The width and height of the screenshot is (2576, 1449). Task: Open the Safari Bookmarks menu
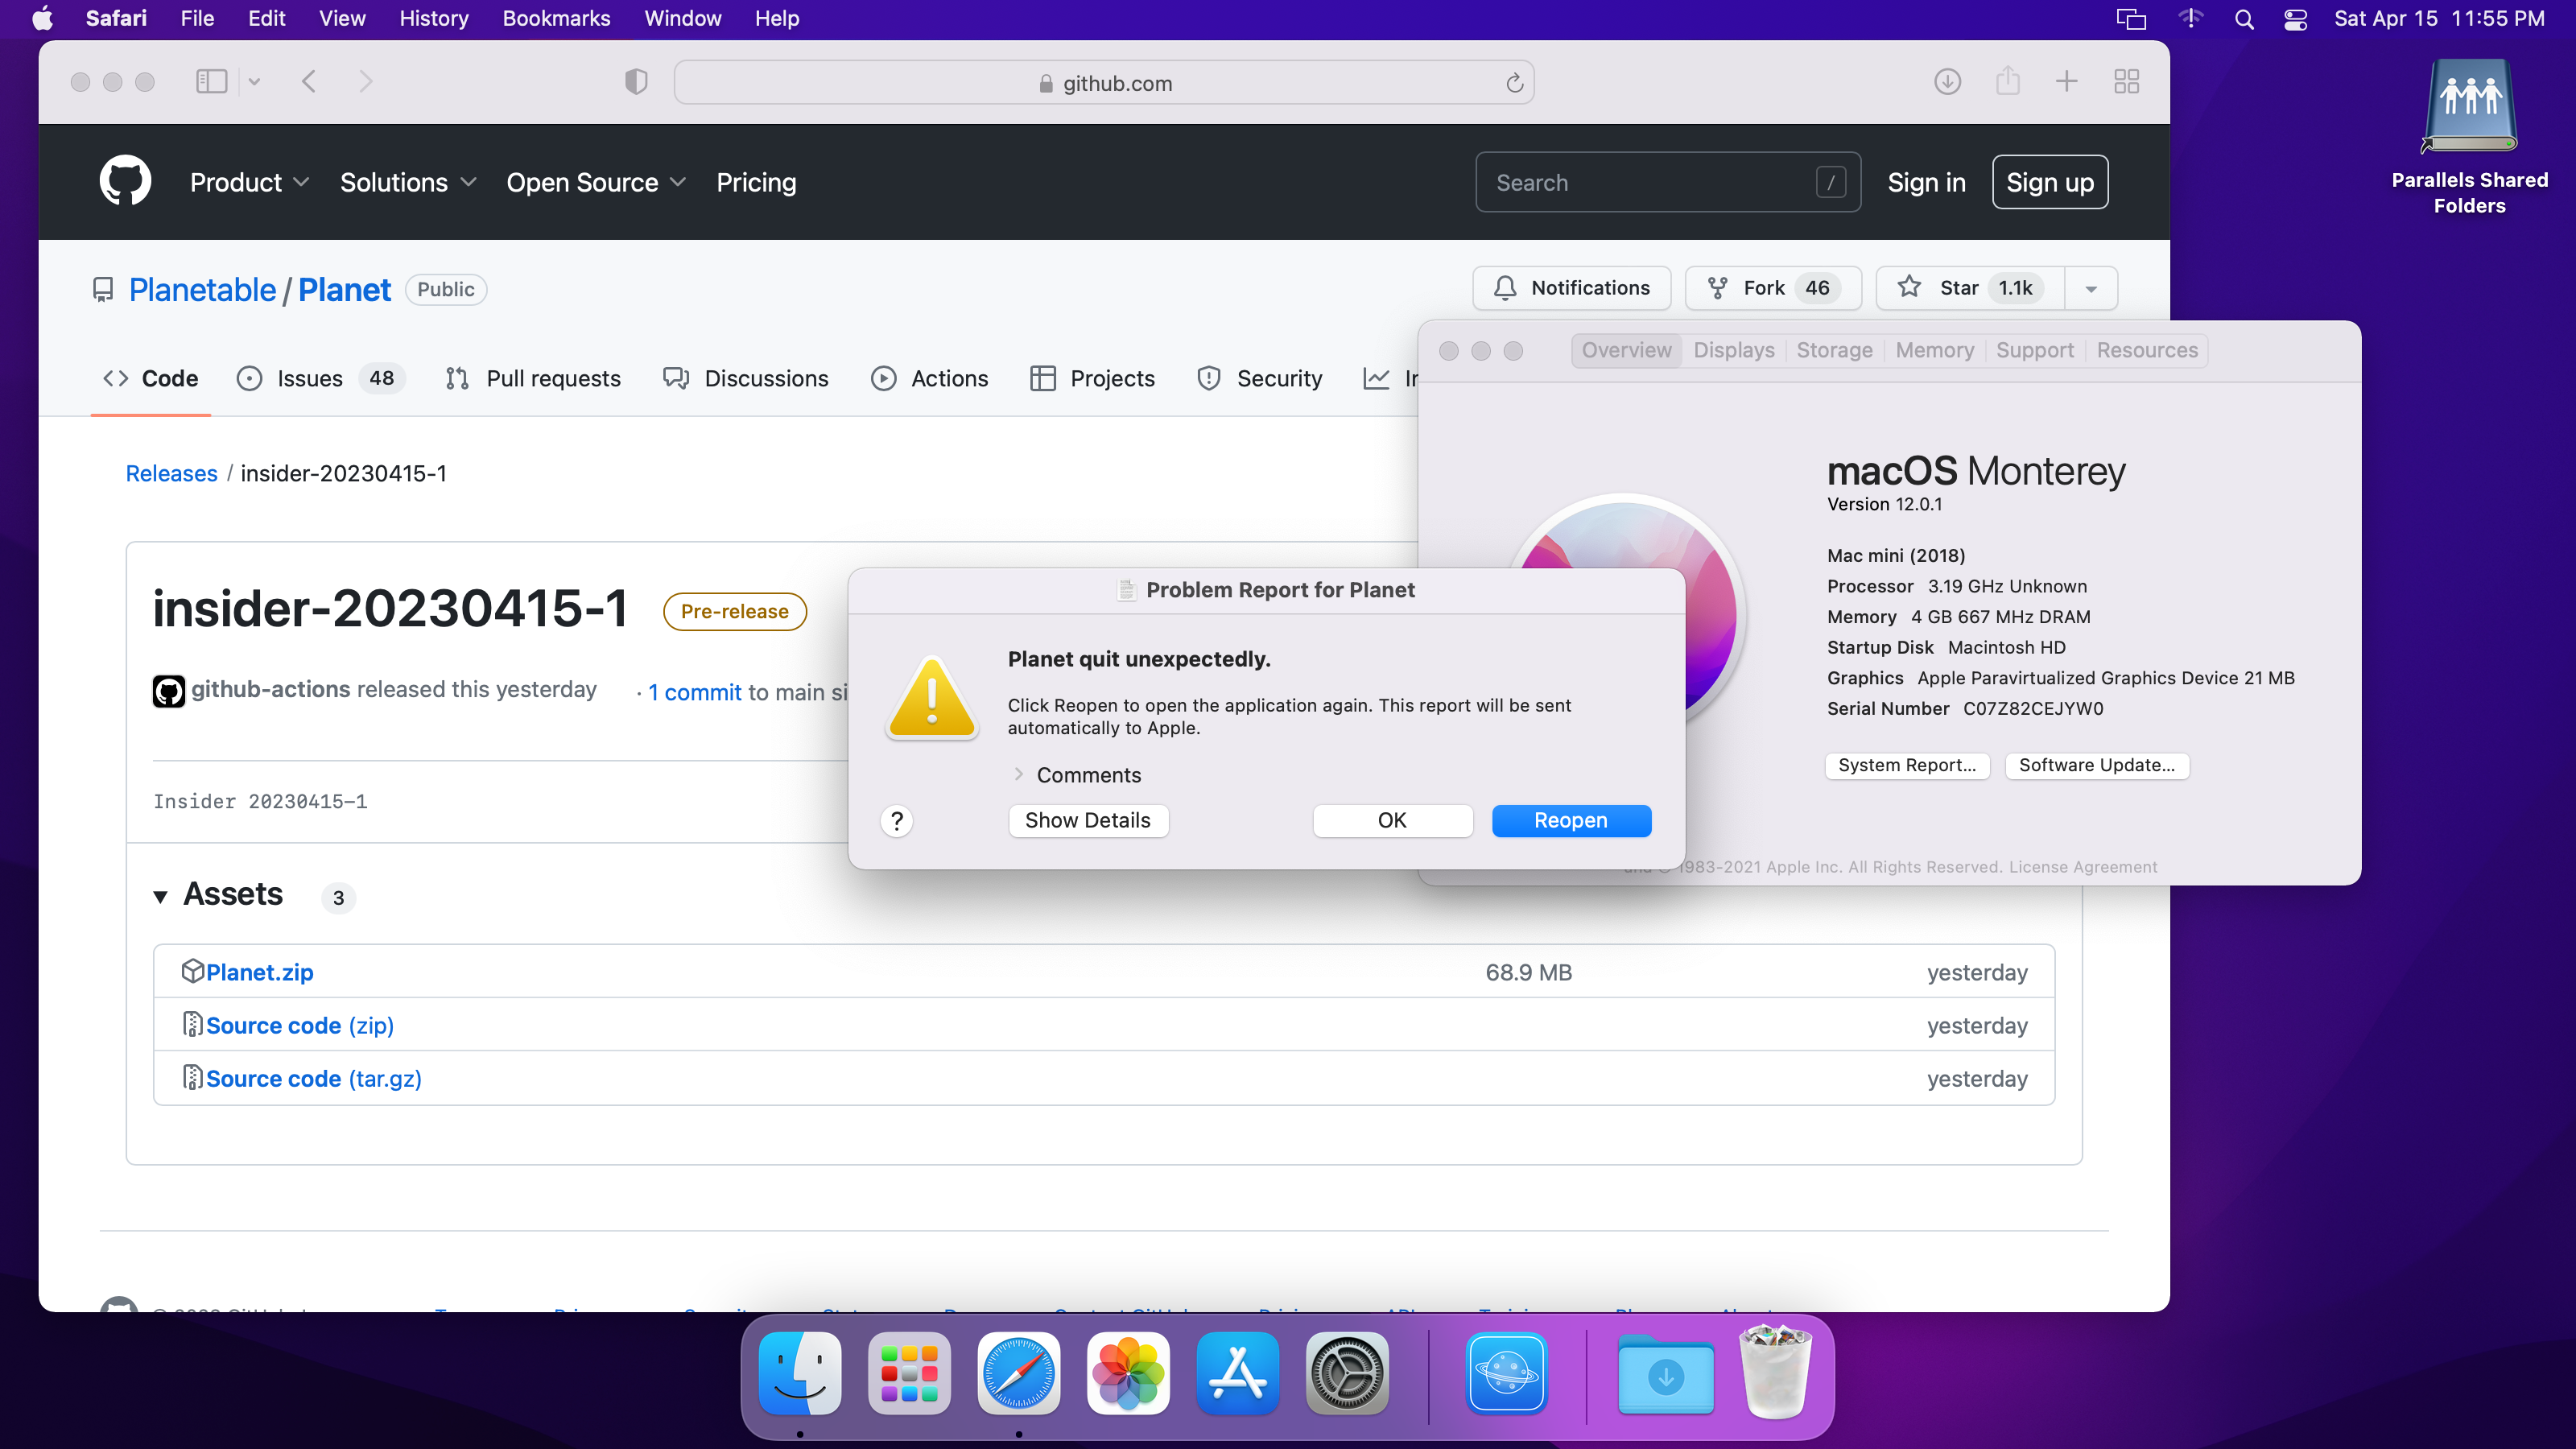tap(556, 19)
